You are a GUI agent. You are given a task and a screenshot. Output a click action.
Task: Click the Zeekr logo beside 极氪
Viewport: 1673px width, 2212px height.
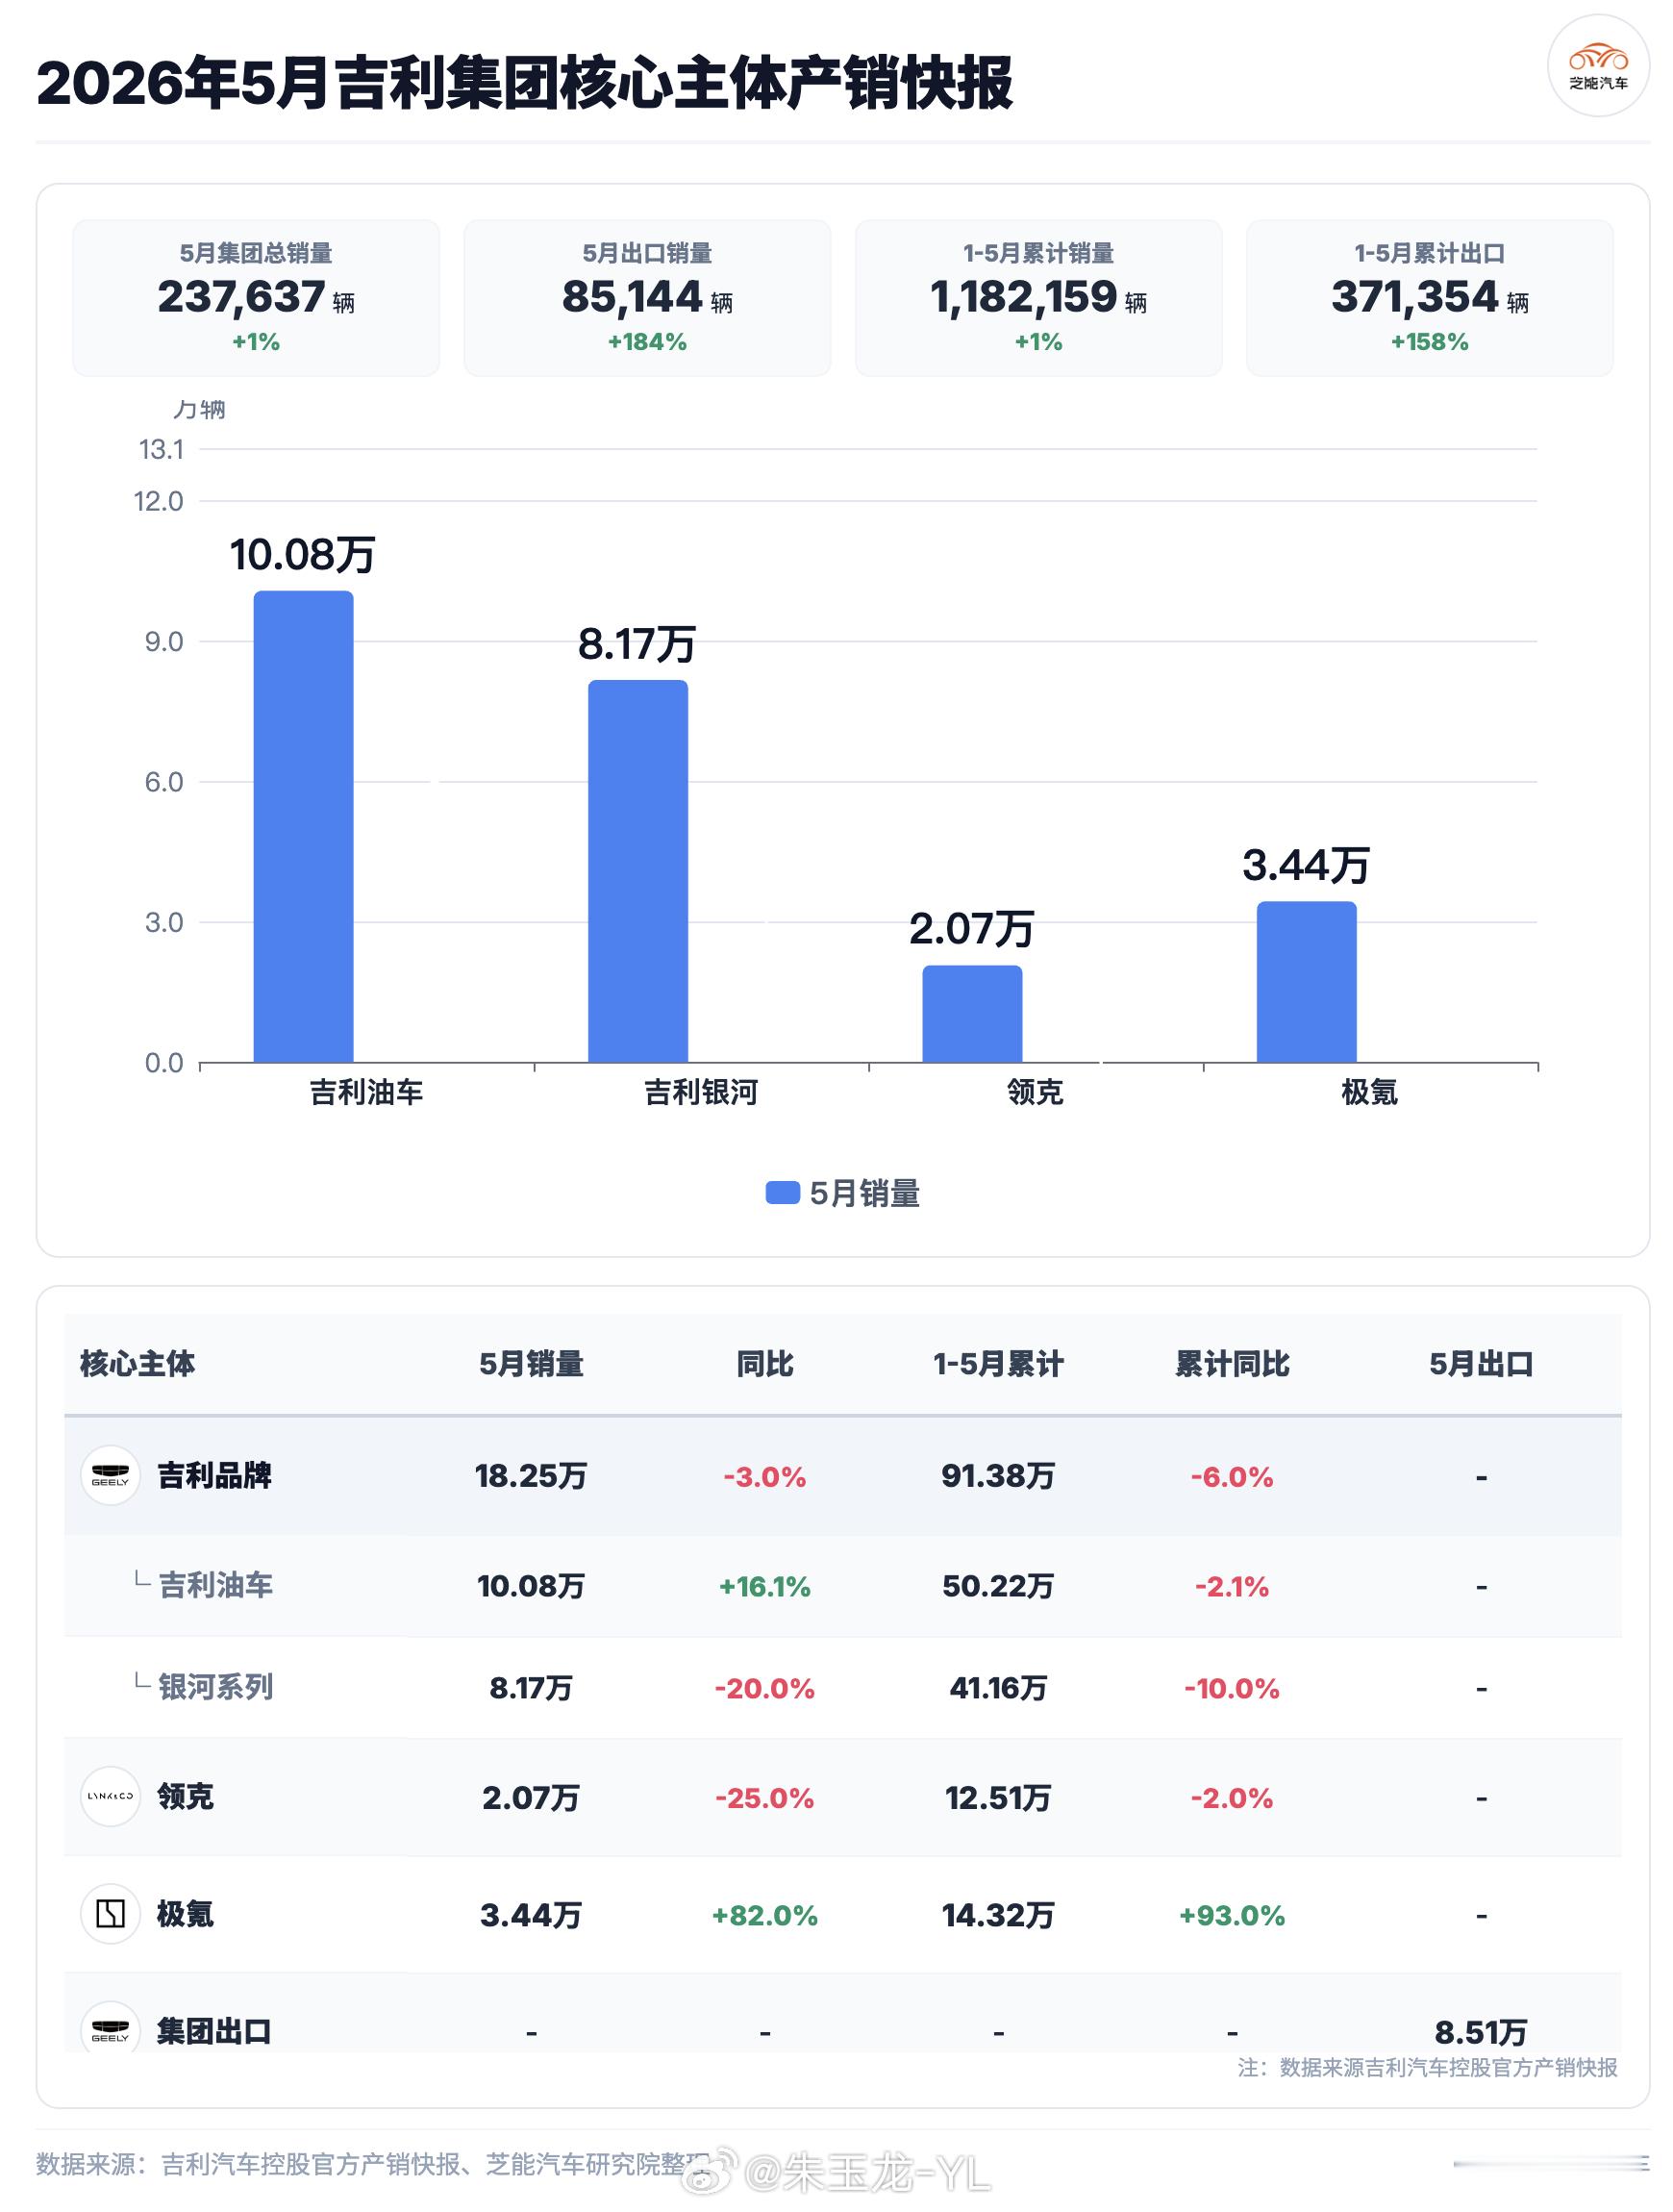110,1914
